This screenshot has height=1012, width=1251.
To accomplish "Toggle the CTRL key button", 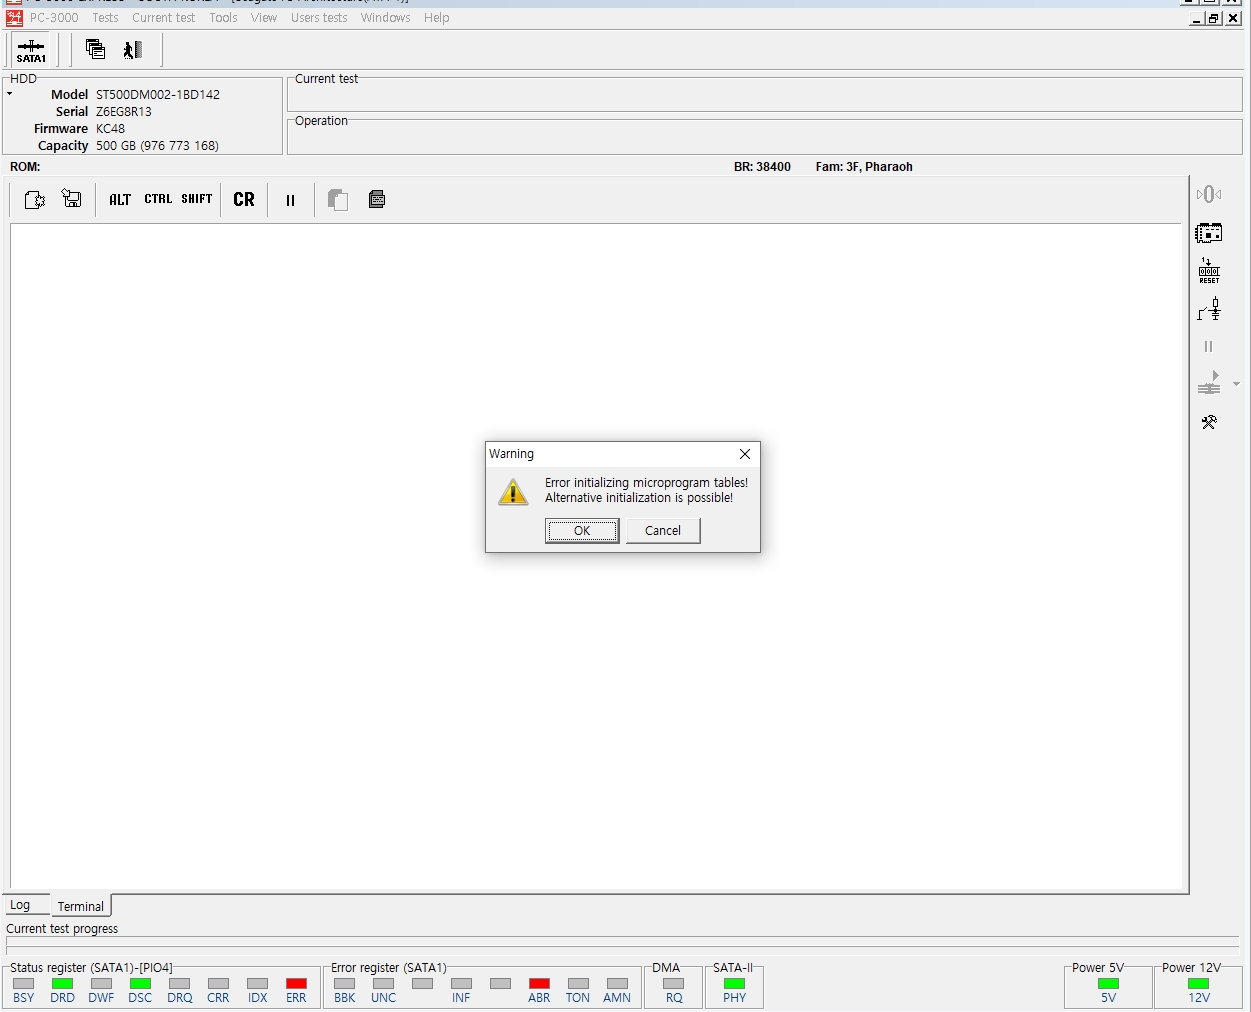I will [158, 199].
